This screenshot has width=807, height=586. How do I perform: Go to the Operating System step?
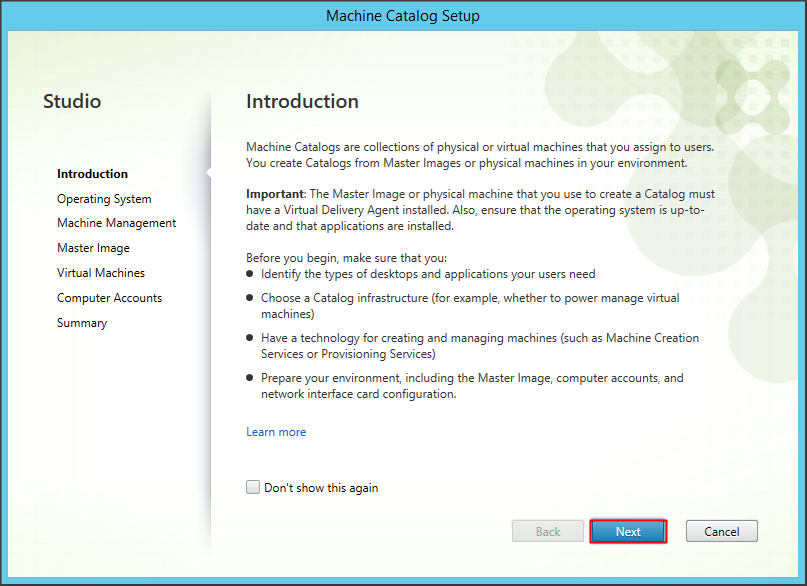(104, 199)
